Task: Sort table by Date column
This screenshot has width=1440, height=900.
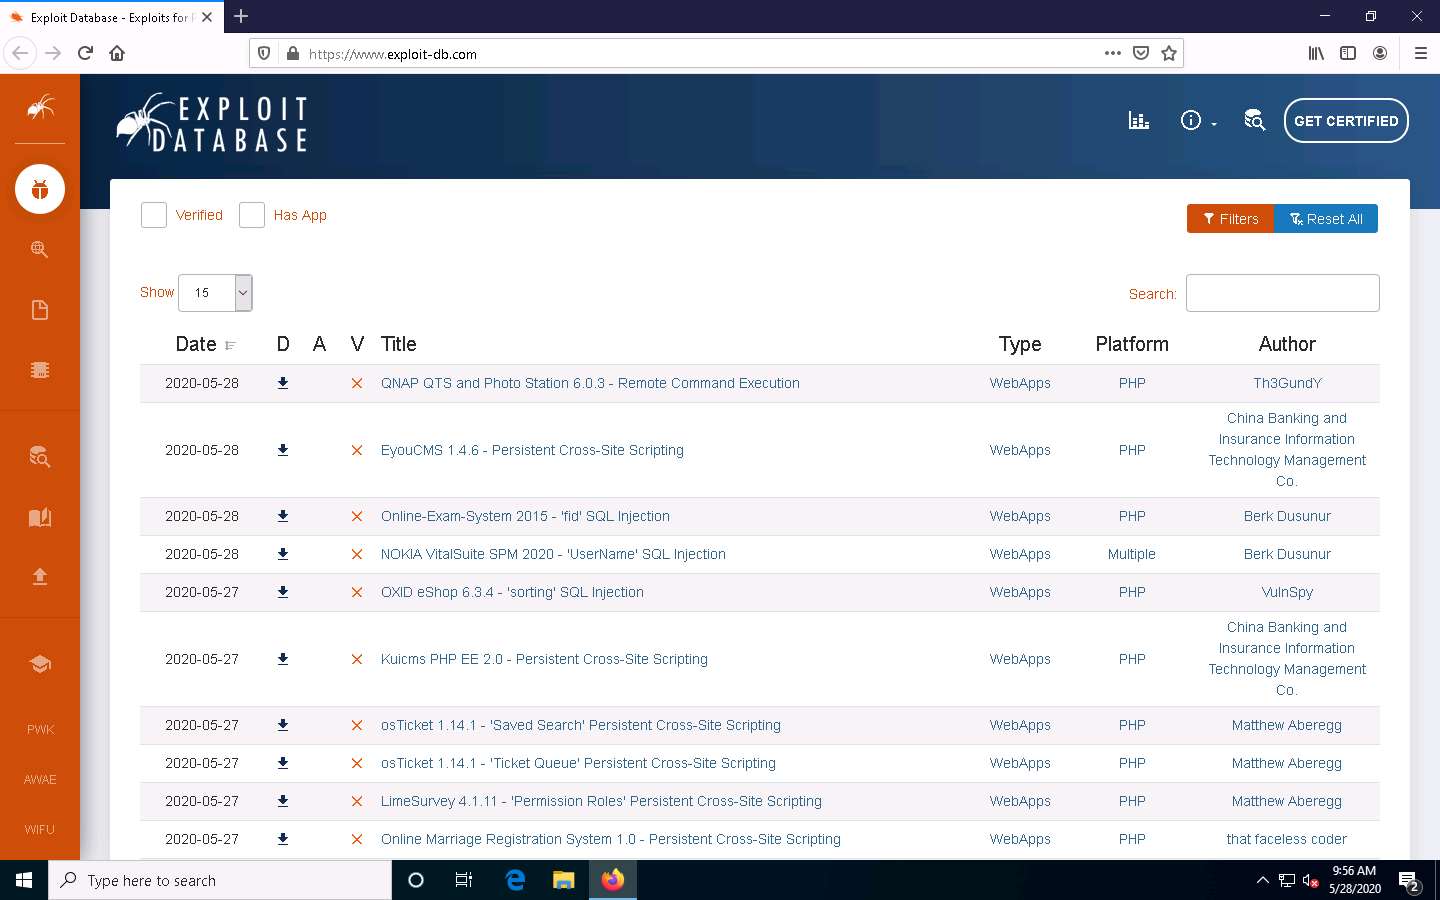Action: 204,344
